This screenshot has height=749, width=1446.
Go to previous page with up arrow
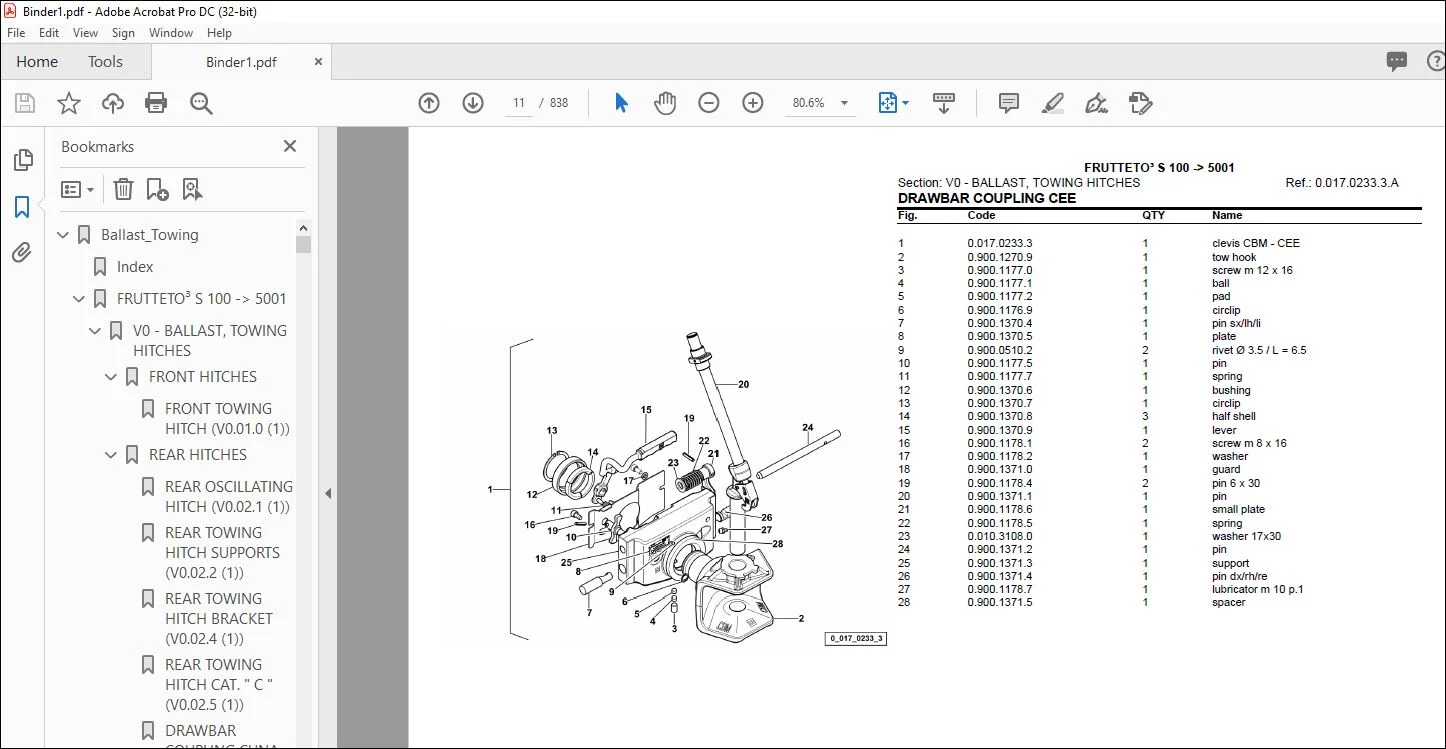tap(429, 103)
